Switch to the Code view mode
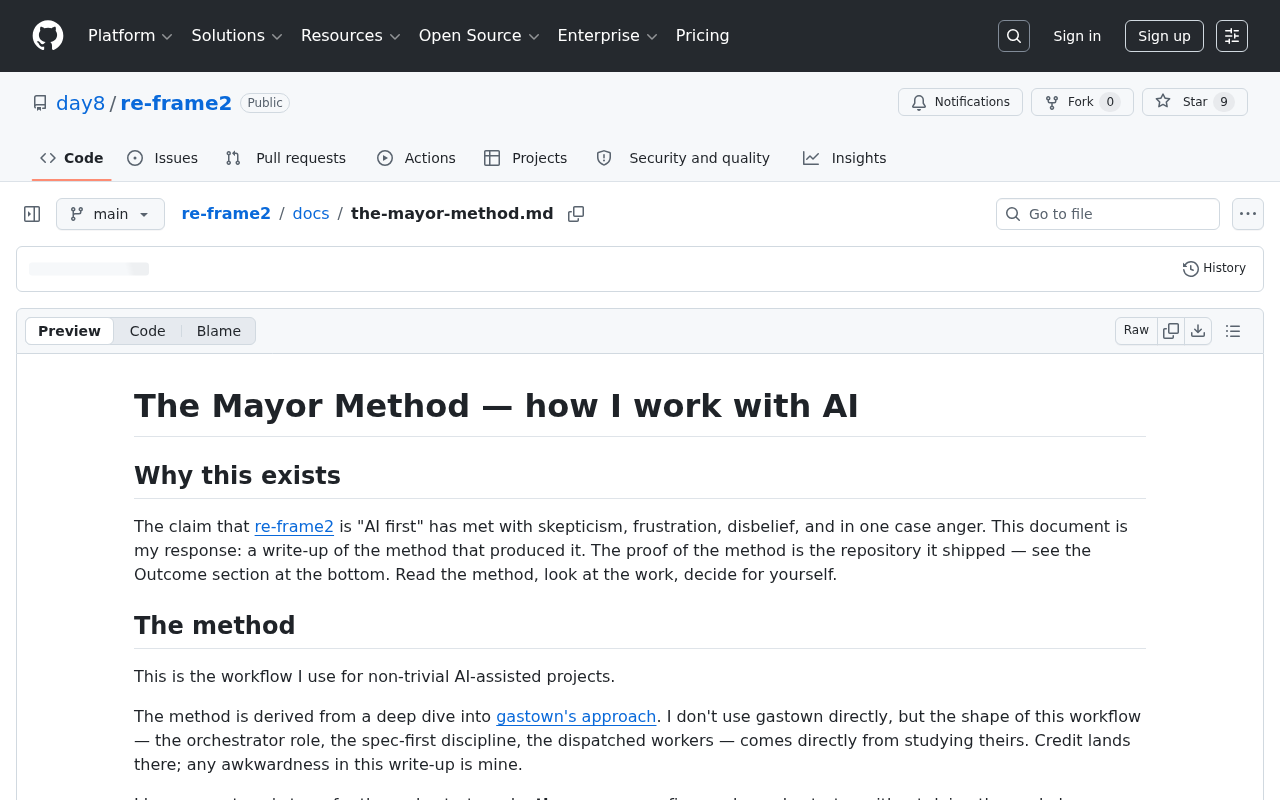This screenshot has width=1280, height=800. (147, 331)
